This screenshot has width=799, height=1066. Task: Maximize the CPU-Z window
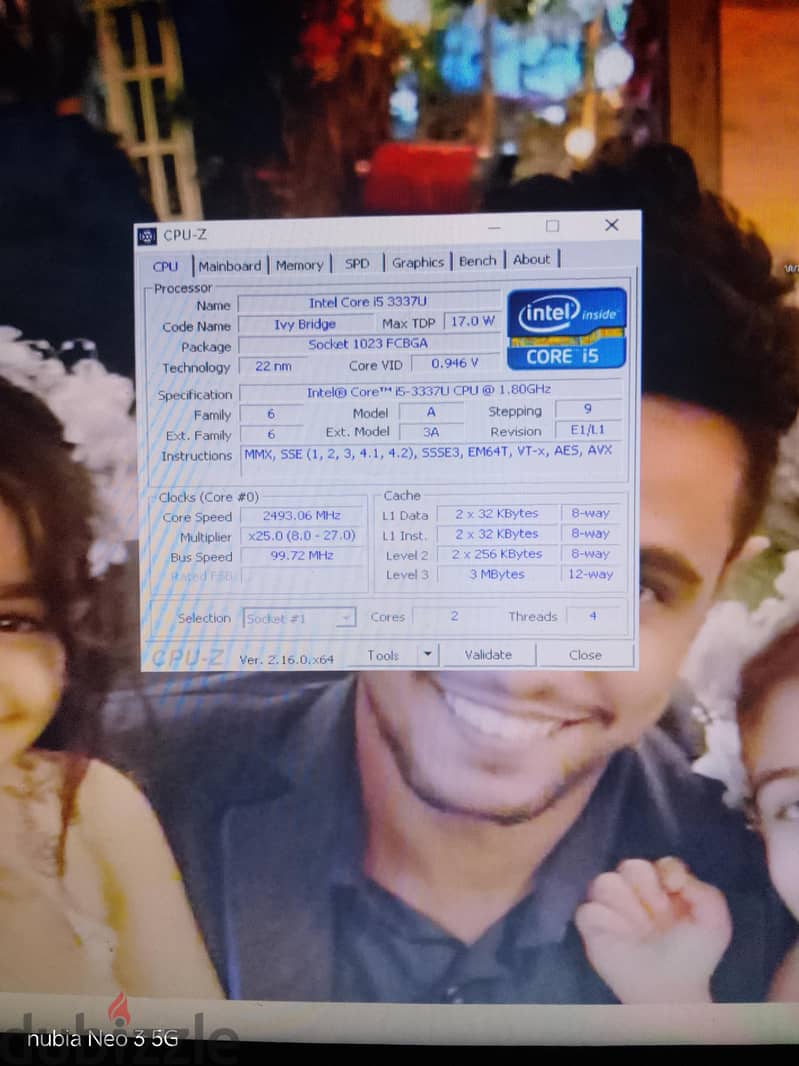[x=552, y=226]
